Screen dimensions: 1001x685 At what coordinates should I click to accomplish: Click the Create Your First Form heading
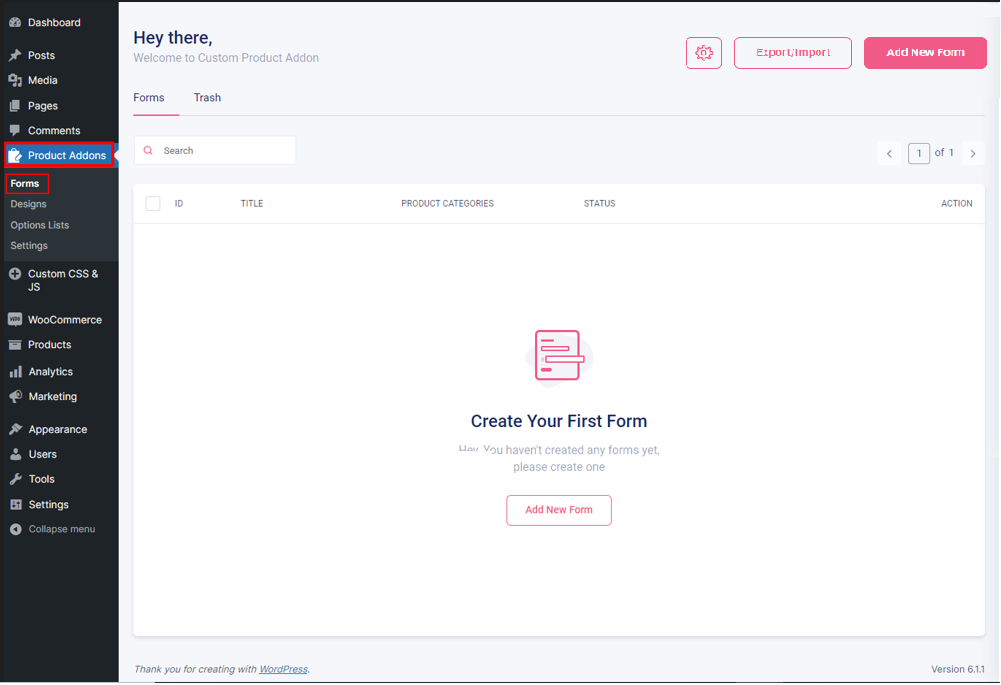559,421
